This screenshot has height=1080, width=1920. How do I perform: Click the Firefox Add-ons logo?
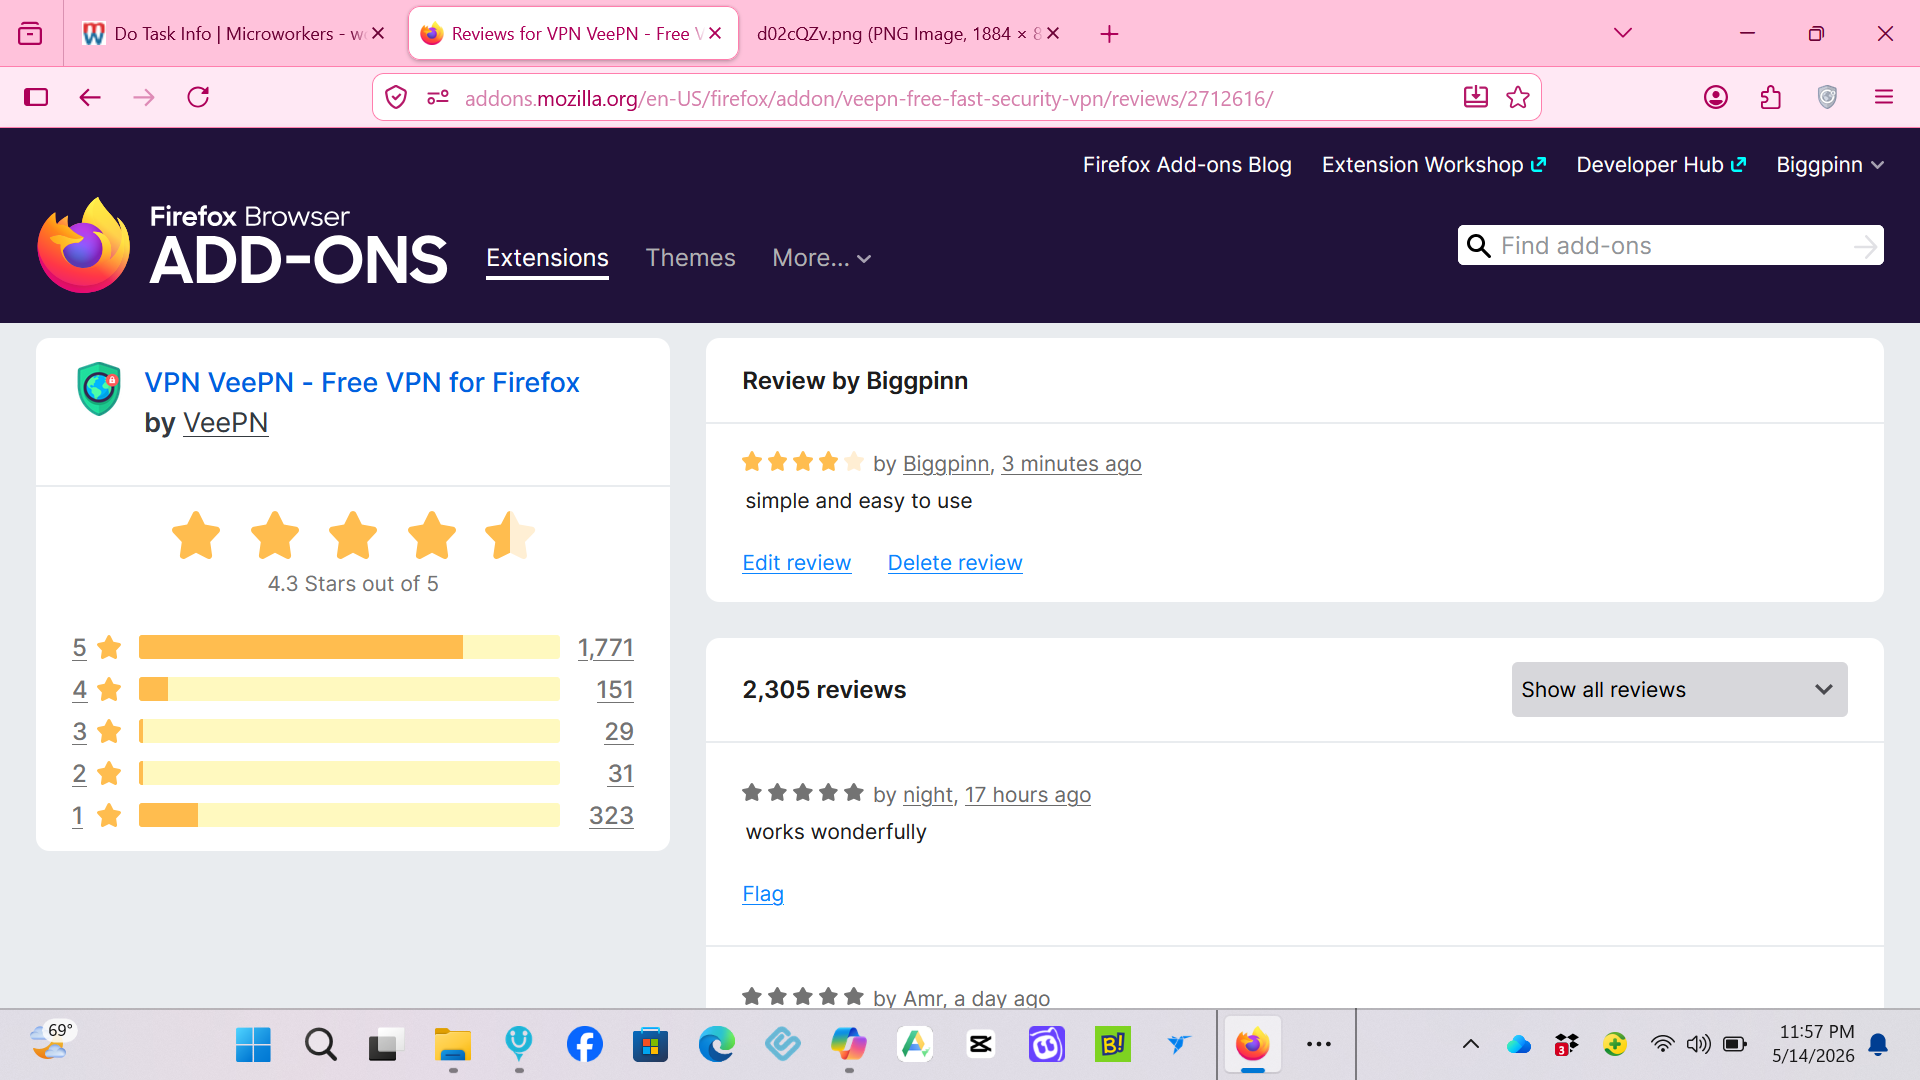tap(243, 245)
